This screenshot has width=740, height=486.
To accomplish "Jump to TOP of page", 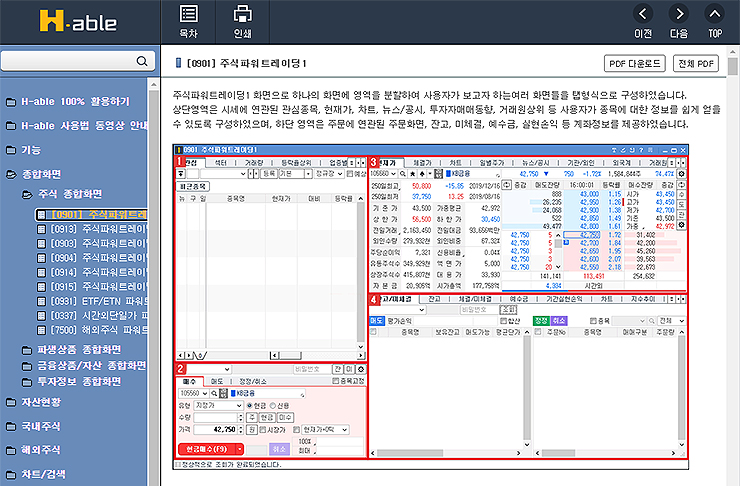I will click(715, 21).
